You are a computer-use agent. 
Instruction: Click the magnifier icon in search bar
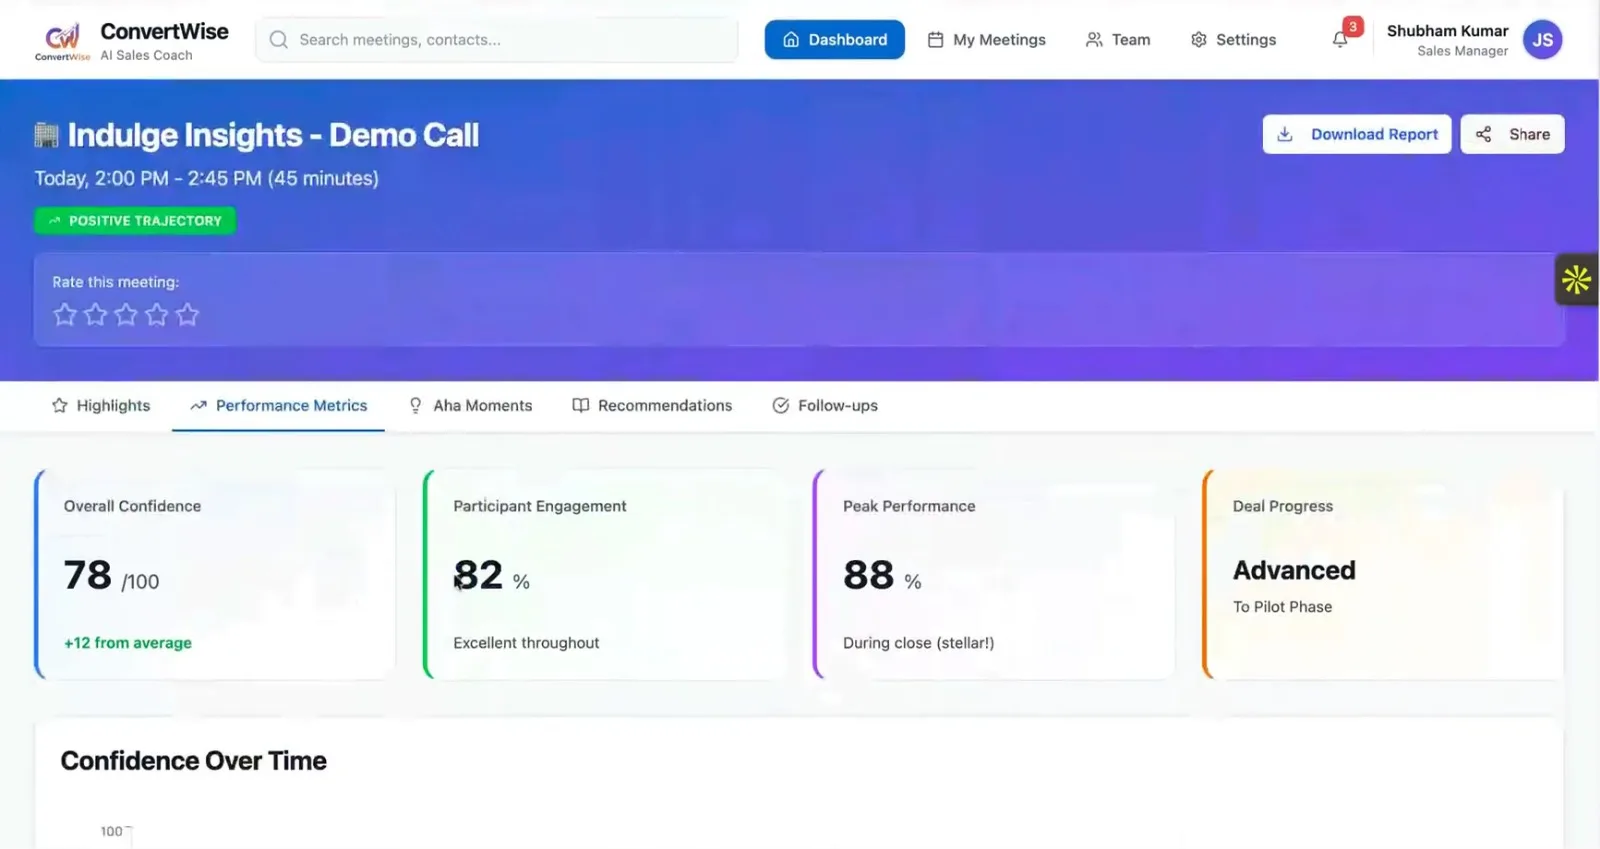coord(279,40)
